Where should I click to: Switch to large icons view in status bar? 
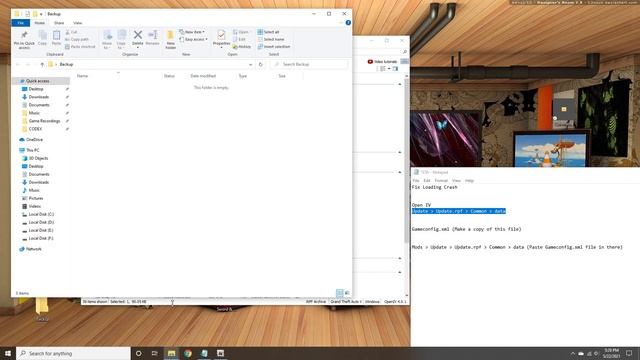click(347, 293)
